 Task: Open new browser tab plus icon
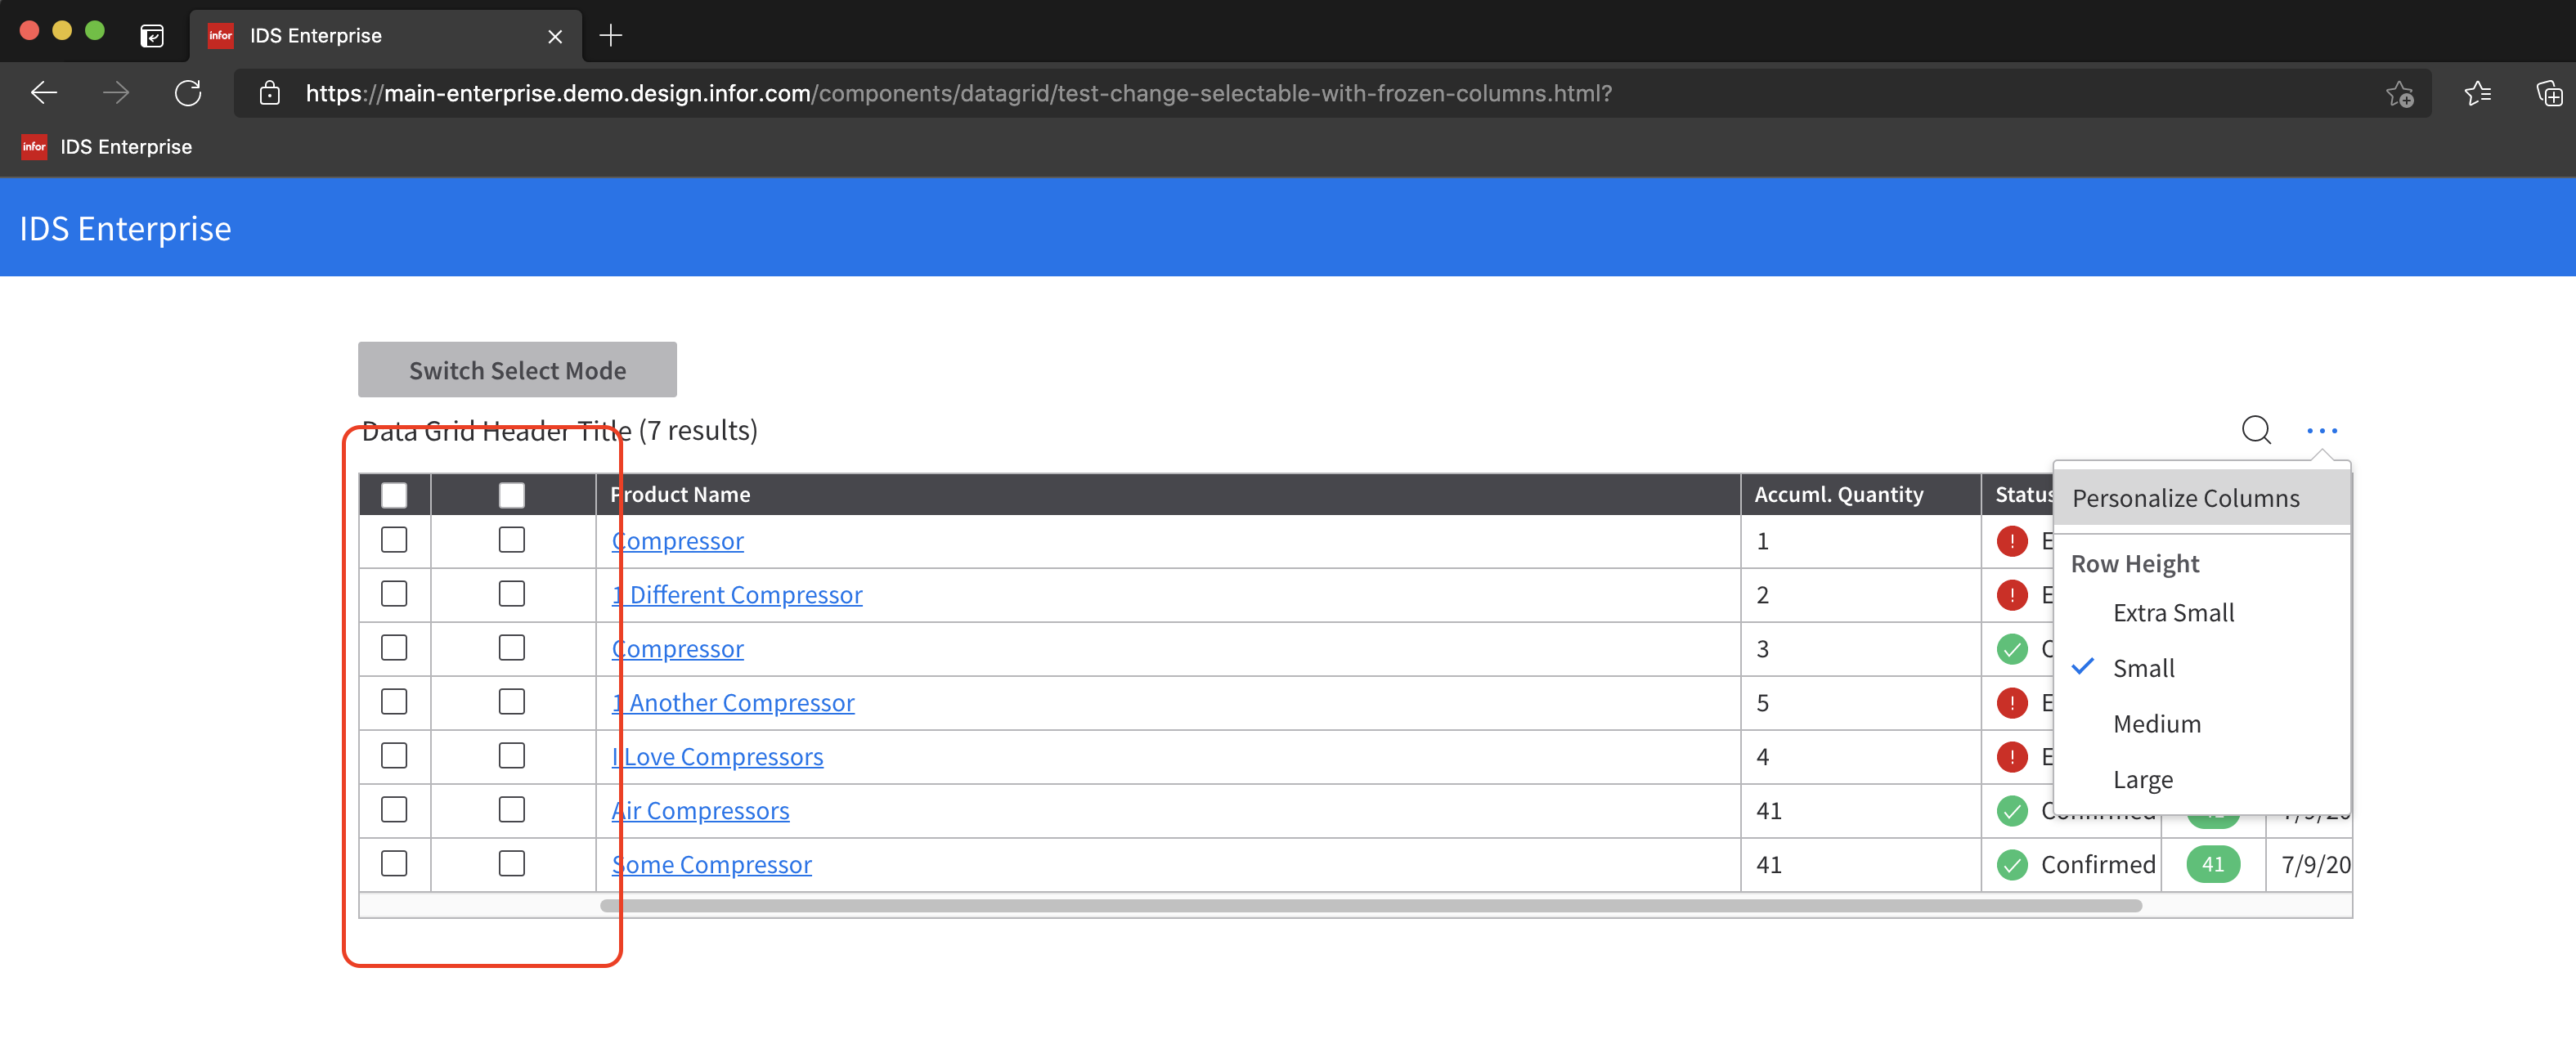(610, 36)
